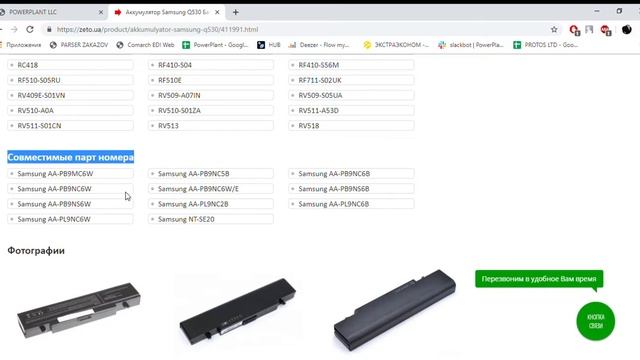Click the Совместимые парт номера heading
This screenshot has height=360, width=640.
[71, 157]
